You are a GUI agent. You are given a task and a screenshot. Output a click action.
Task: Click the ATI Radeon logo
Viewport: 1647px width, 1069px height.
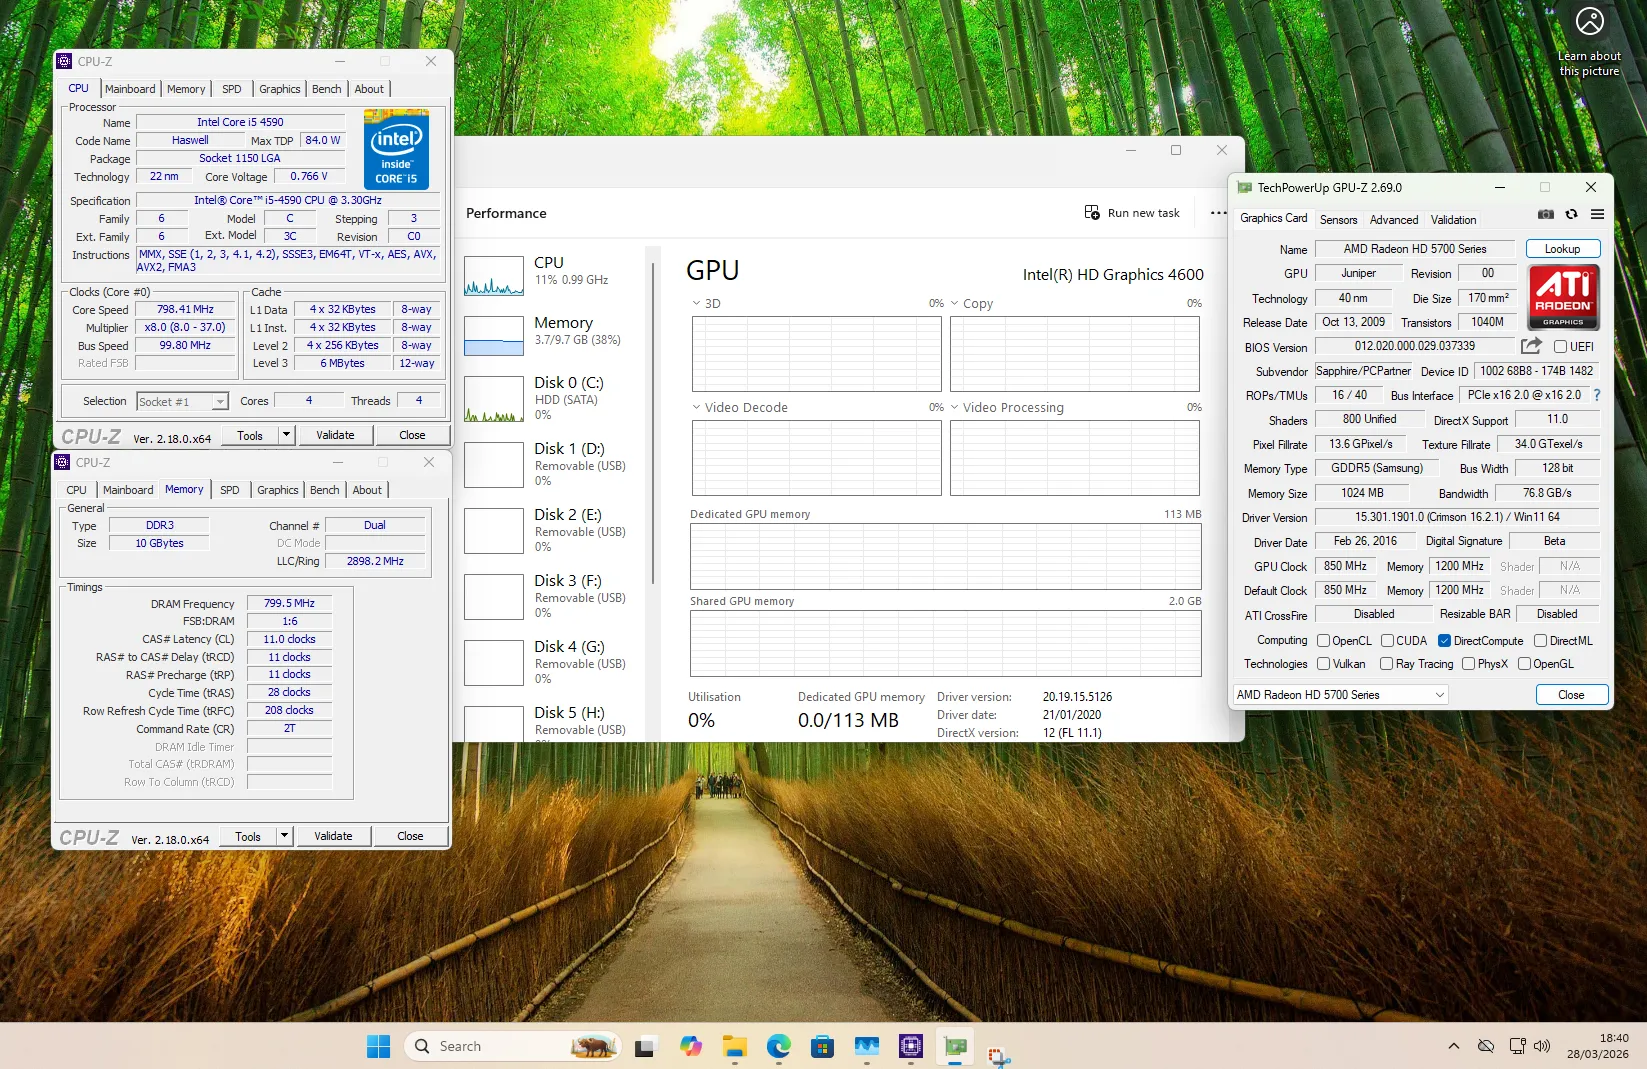point(1563,297)
